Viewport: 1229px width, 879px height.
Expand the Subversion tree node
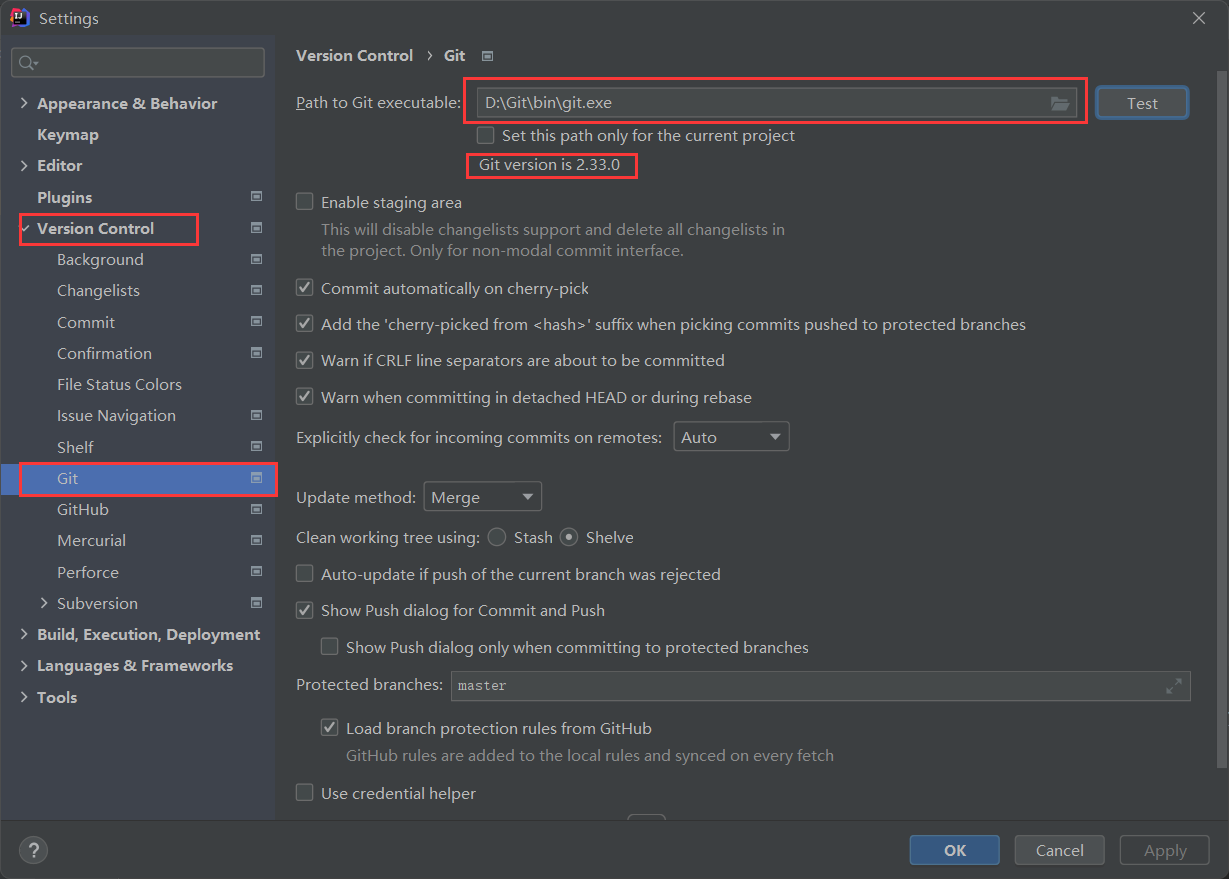pyautogui.click(x=44, y=603)
